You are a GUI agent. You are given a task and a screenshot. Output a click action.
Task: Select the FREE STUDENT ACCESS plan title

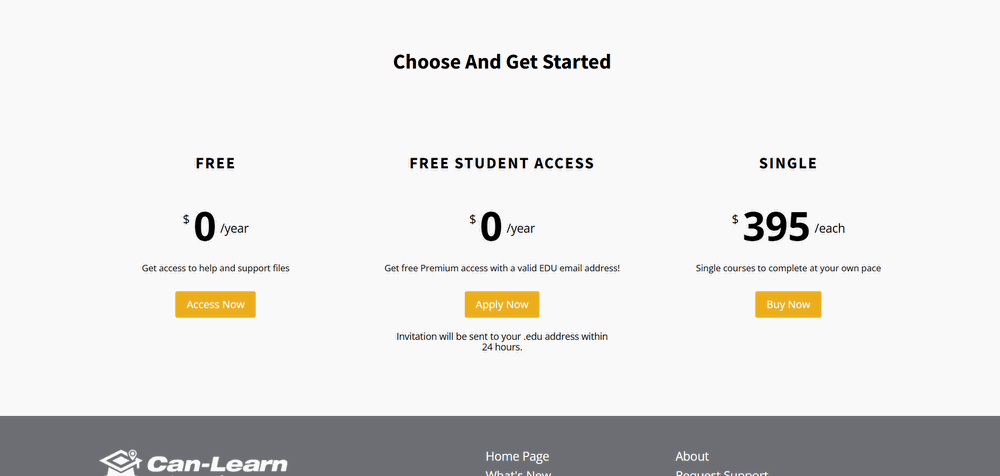point(502,163)
